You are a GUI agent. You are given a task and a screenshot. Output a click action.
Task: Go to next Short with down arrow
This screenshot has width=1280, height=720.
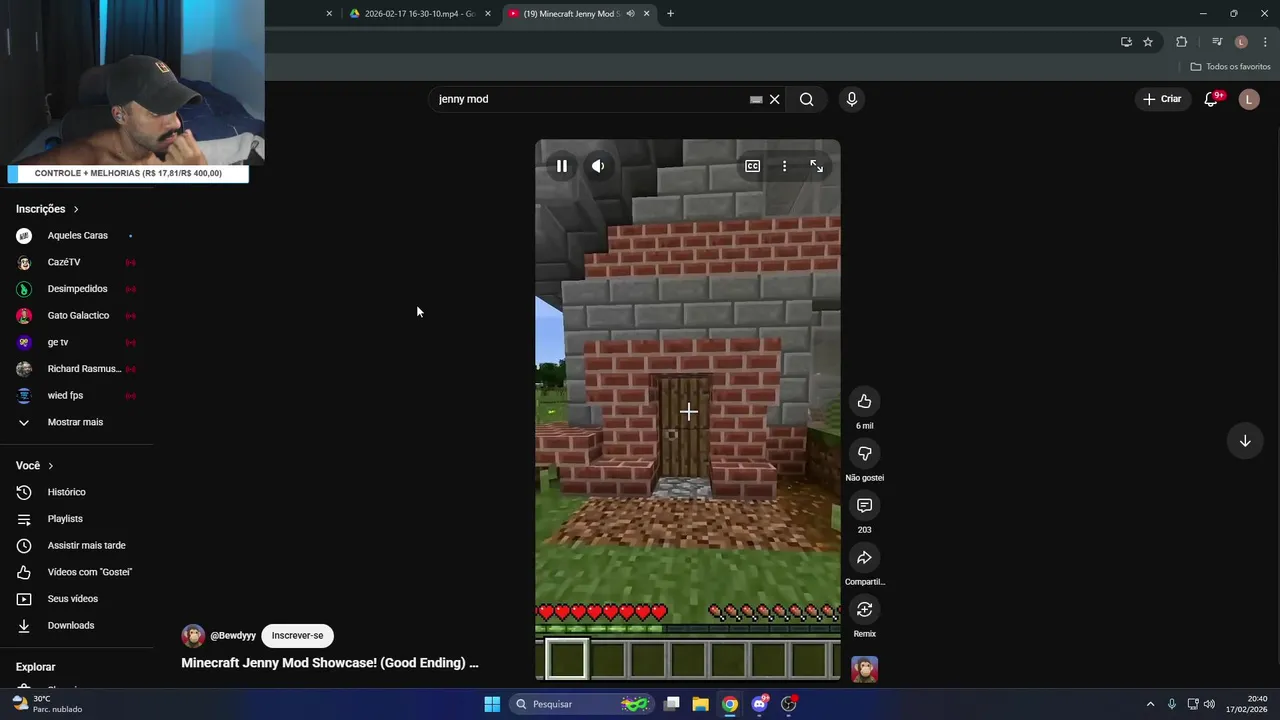[x=1245, y=441]
